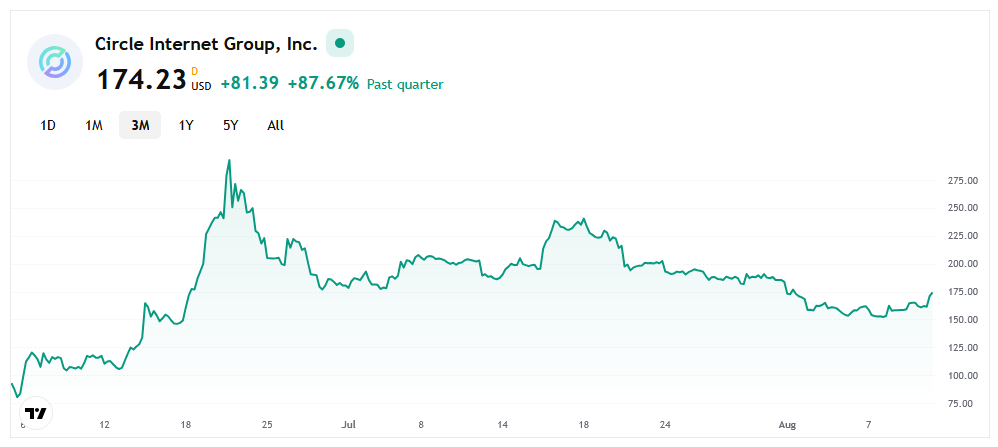998x447 pixels.
Task: Select the 1M time range tab
Action: click(x=94, y=125)
